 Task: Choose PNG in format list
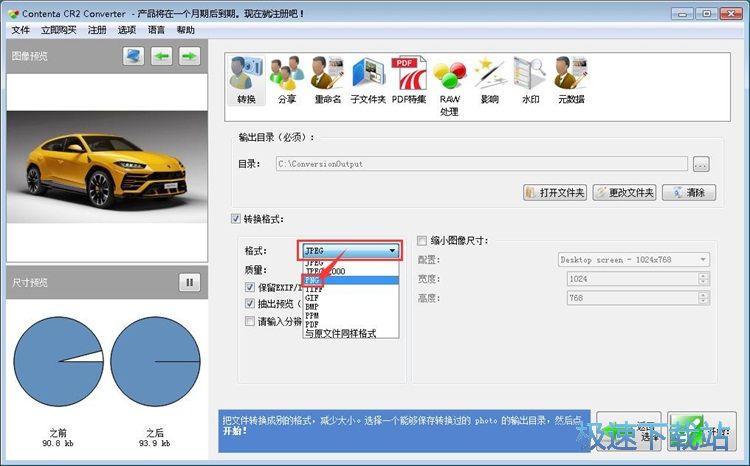coord(351,280)
